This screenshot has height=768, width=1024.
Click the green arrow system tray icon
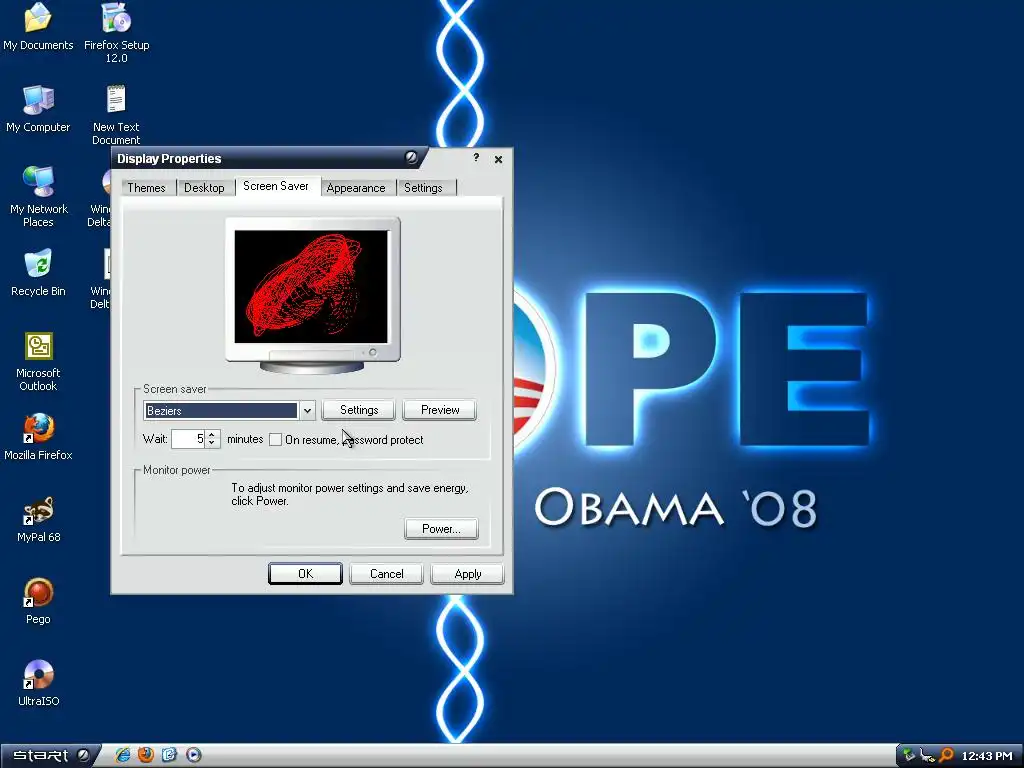coord(908,756)
